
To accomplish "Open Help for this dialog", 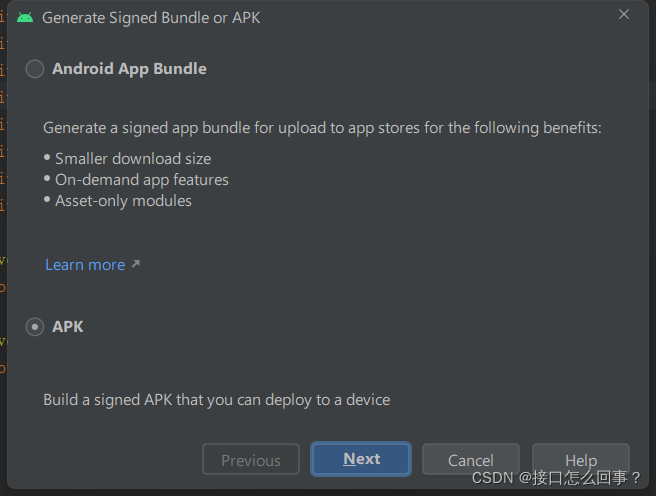I will click(x=581, y=459).
